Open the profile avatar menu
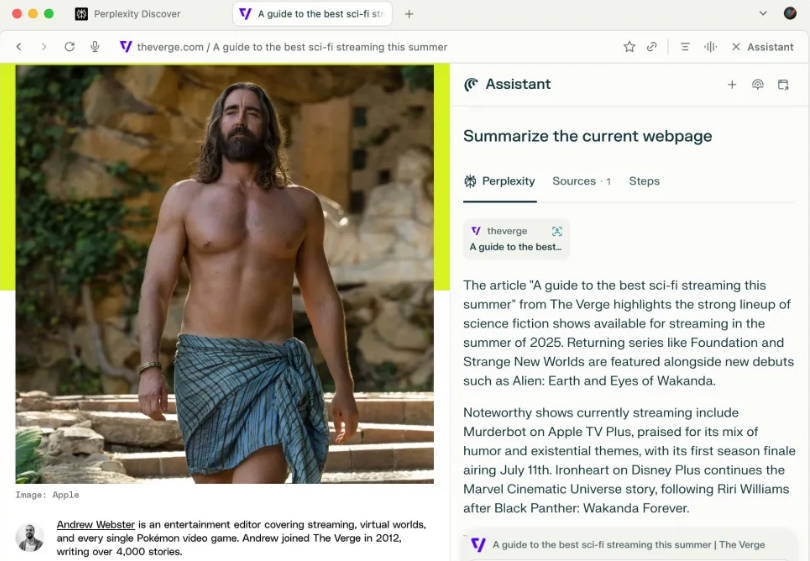Image resolution: width=810 pixels, height=561 pixels. click(790, 14)
